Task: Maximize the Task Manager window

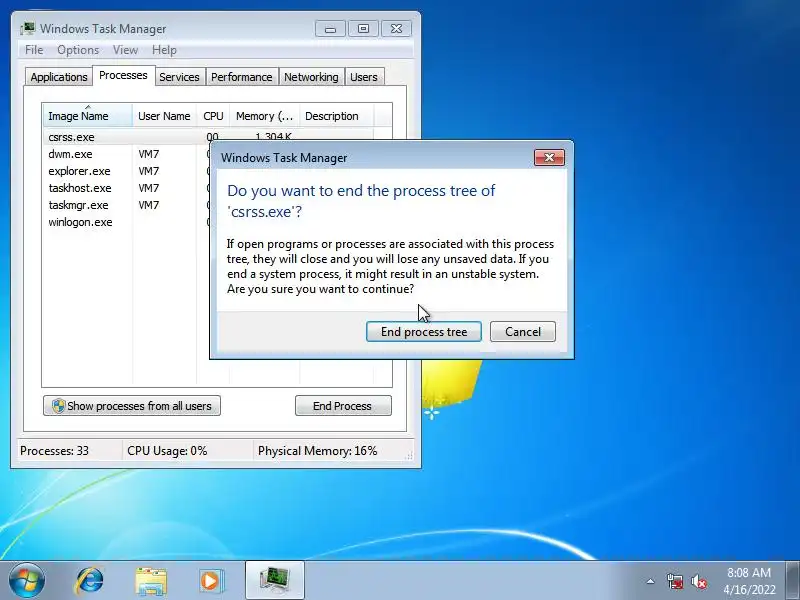Action: [363, 29]
